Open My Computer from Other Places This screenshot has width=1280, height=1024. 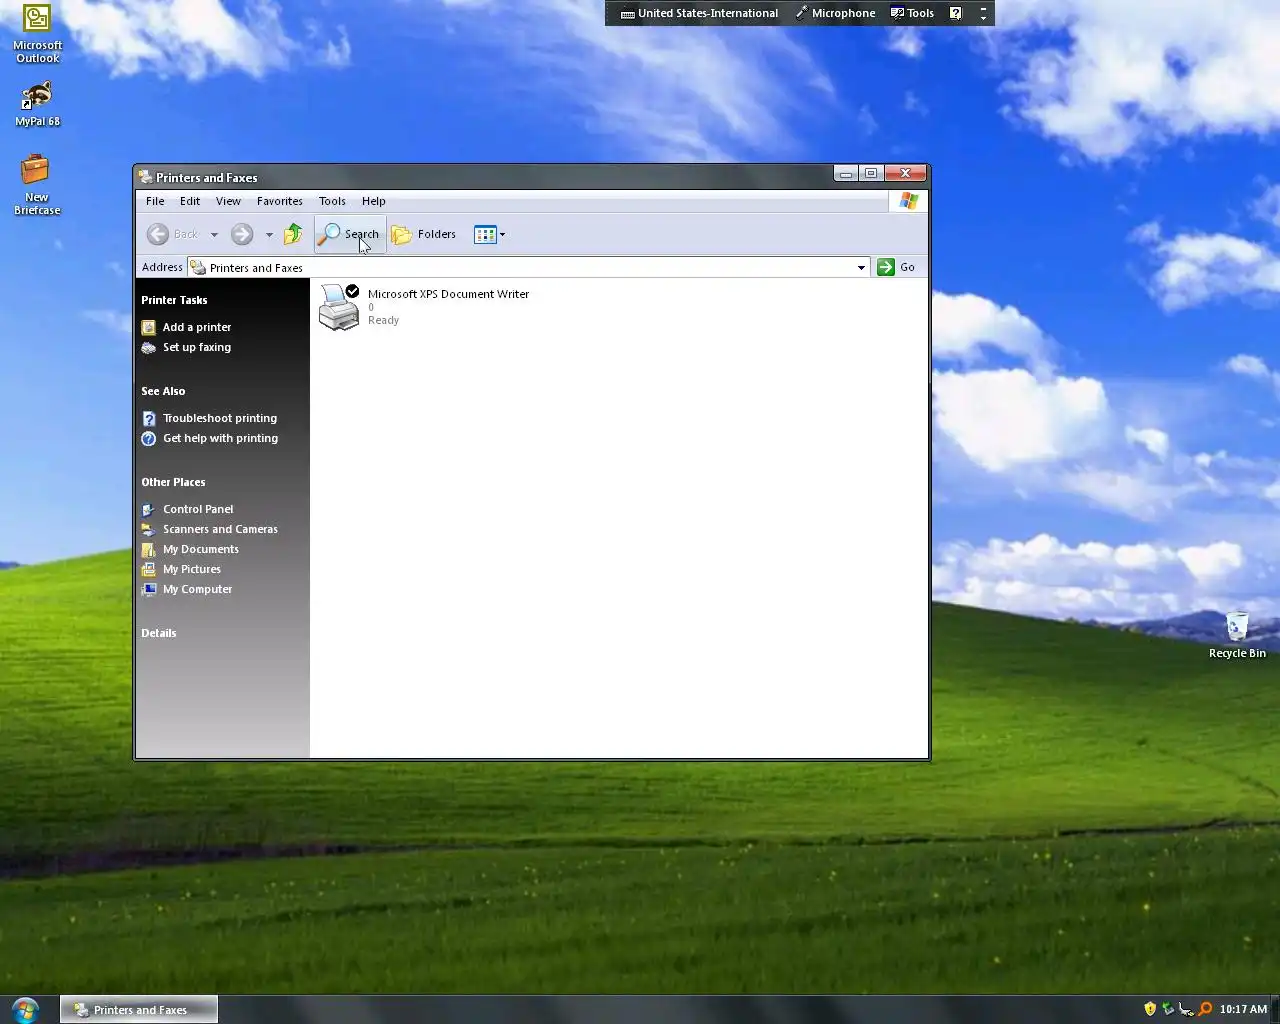pyautogui.click(x=198, y=589)
